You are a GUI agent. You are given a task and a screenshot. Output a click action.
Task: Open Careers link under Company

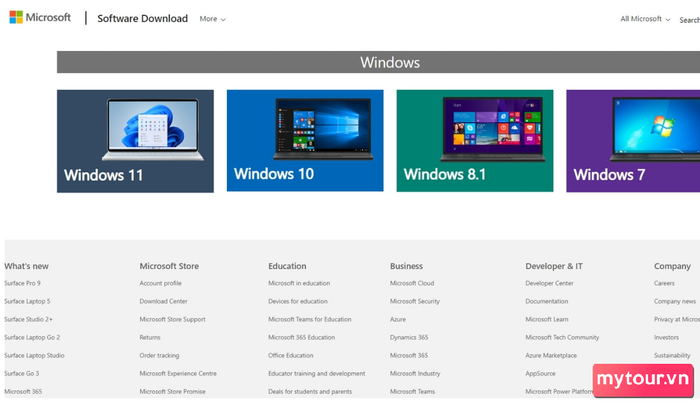pos(664,283)
